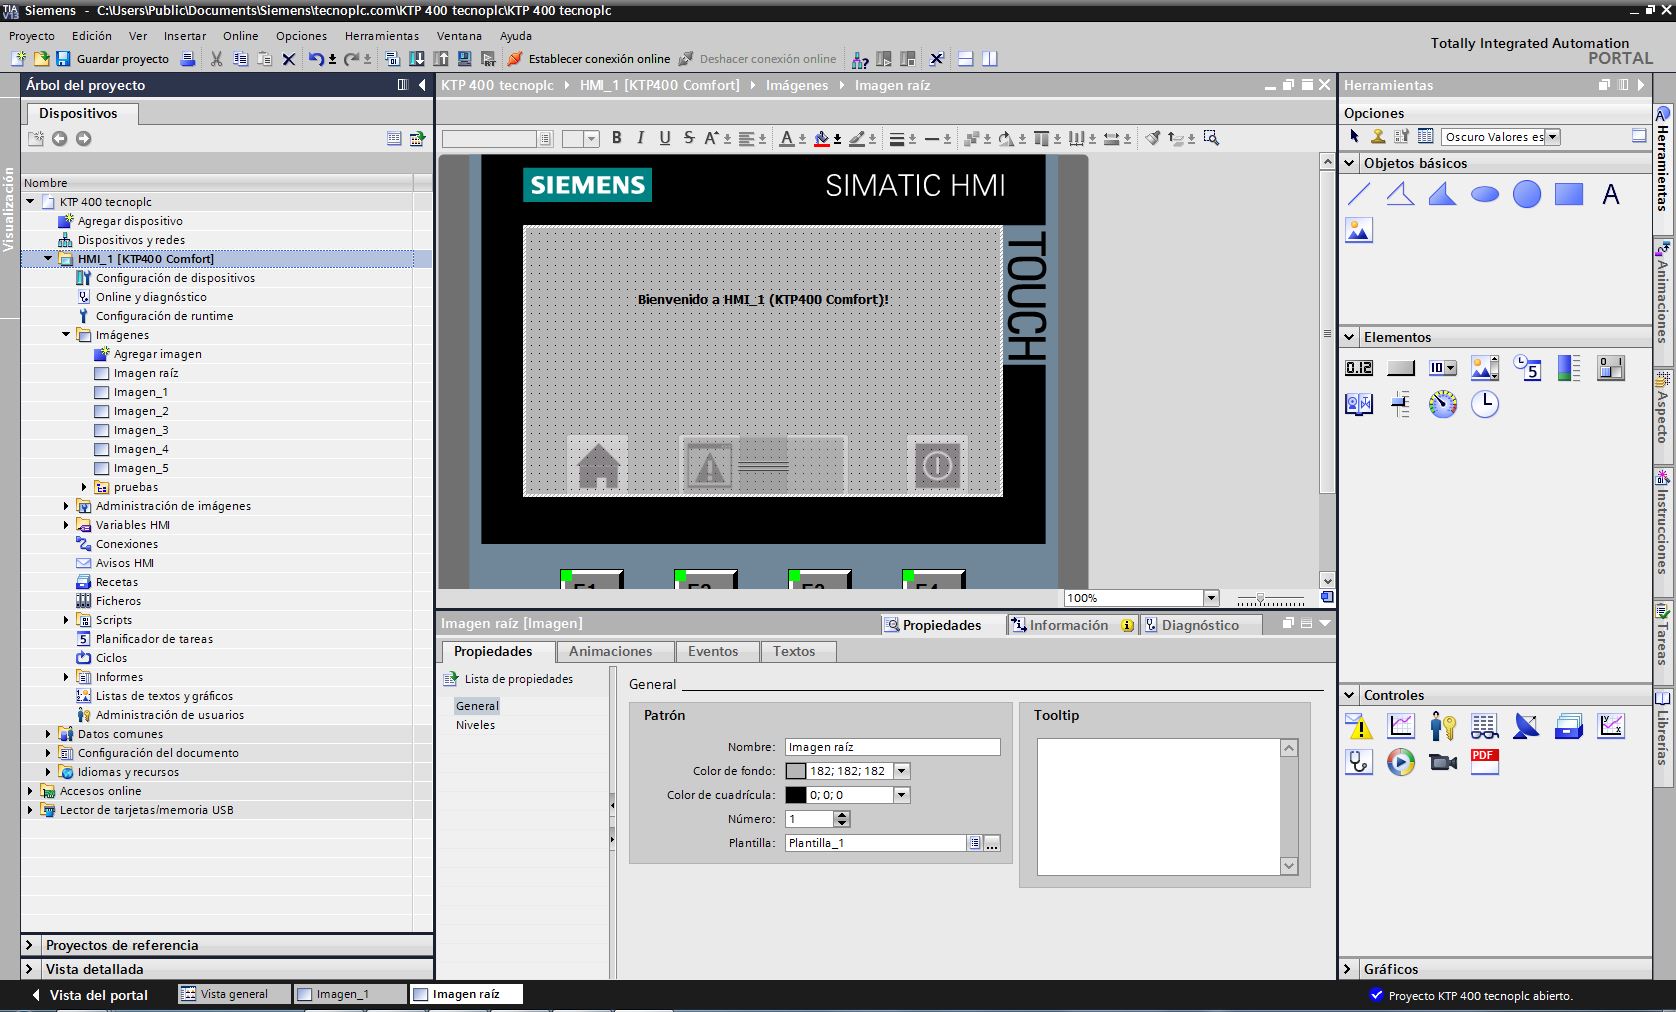This screenshot has height=1012, width=1676.
Task: Toggle Strikethrough text formatting
Action: click(x=689, y=138)
